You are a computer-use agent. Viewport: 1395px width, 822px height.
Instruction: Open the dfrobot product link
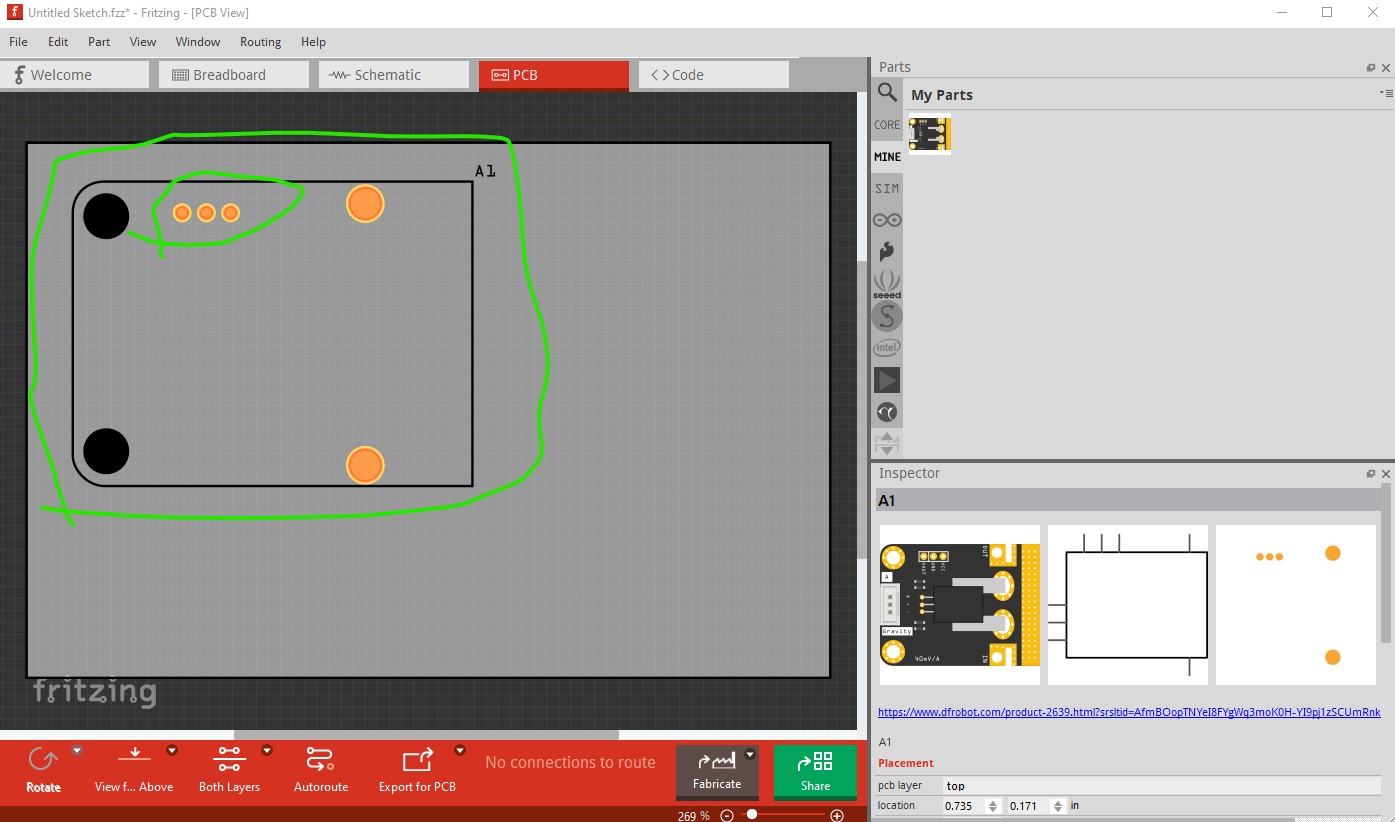coord(1129,712)
